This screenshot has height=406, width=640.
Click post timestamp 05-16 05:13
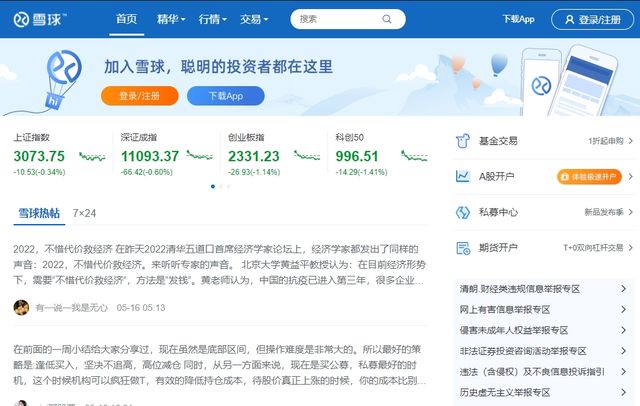[141, 308]
